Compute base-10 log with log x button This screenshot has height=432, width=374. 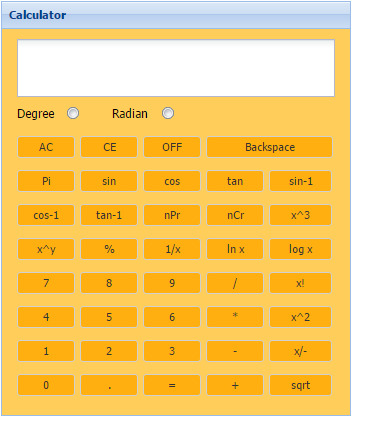pyautogui.click(x=301, y=249)
